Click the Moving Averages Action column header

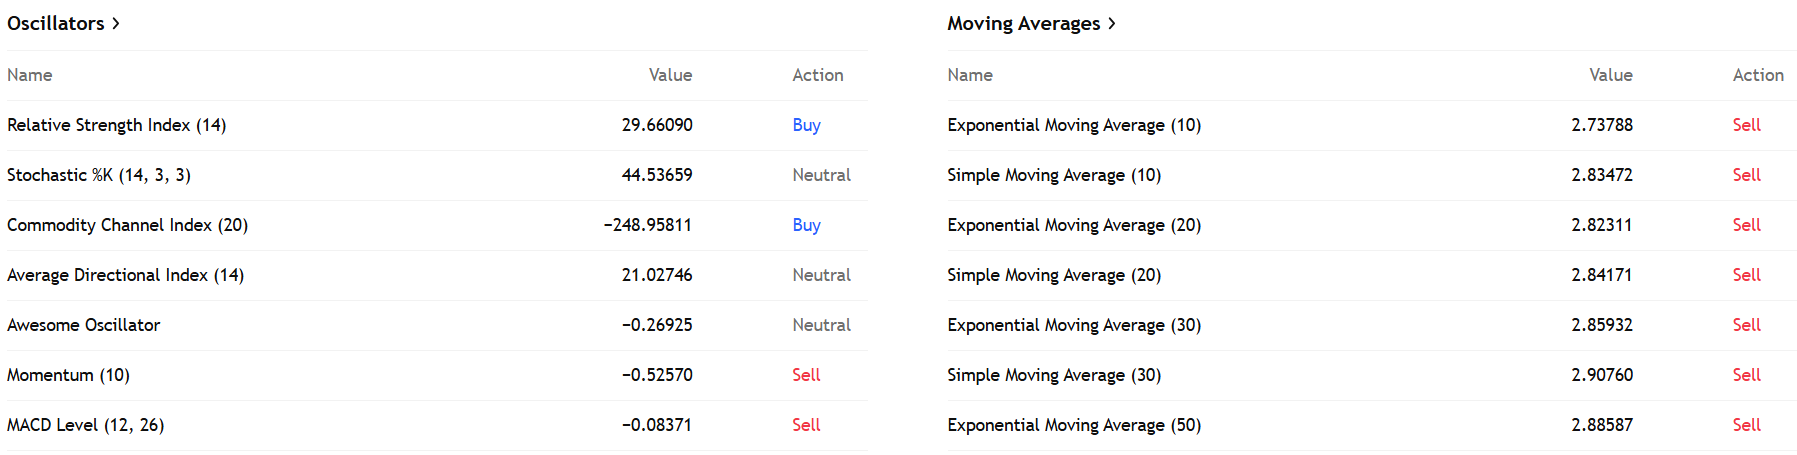pos(1757,75)
